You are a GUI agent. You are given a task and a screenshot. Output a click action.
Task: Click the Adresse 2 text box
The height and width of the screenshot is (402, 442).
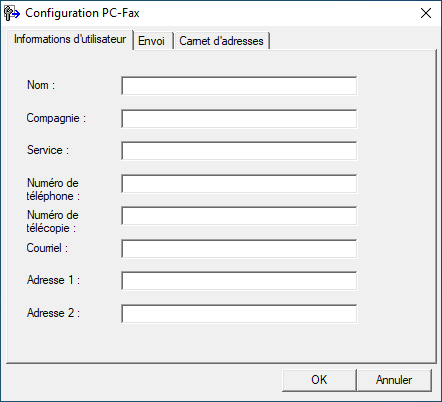click(239, 313)
